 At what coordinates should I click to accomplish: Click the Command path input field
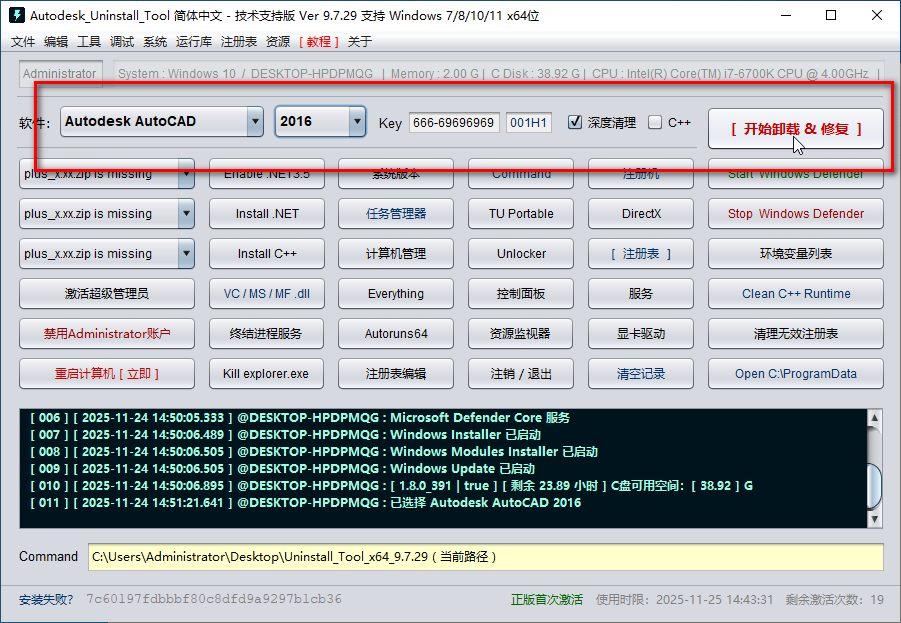tap(486, 557)
